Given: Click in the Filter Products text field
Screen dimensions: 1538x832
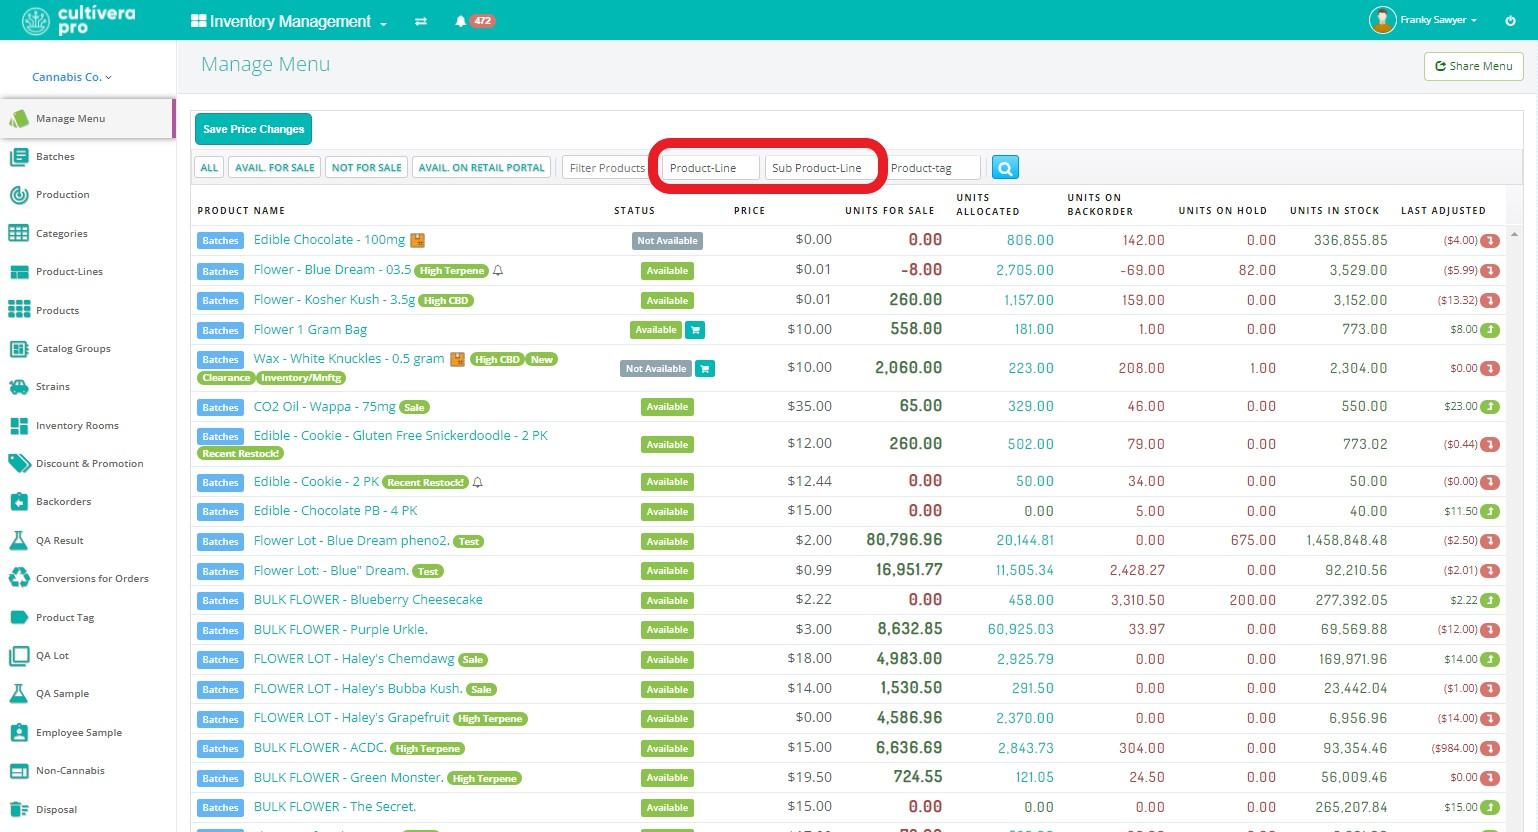Looking at the screenshot, I should [x=607, y=168].
